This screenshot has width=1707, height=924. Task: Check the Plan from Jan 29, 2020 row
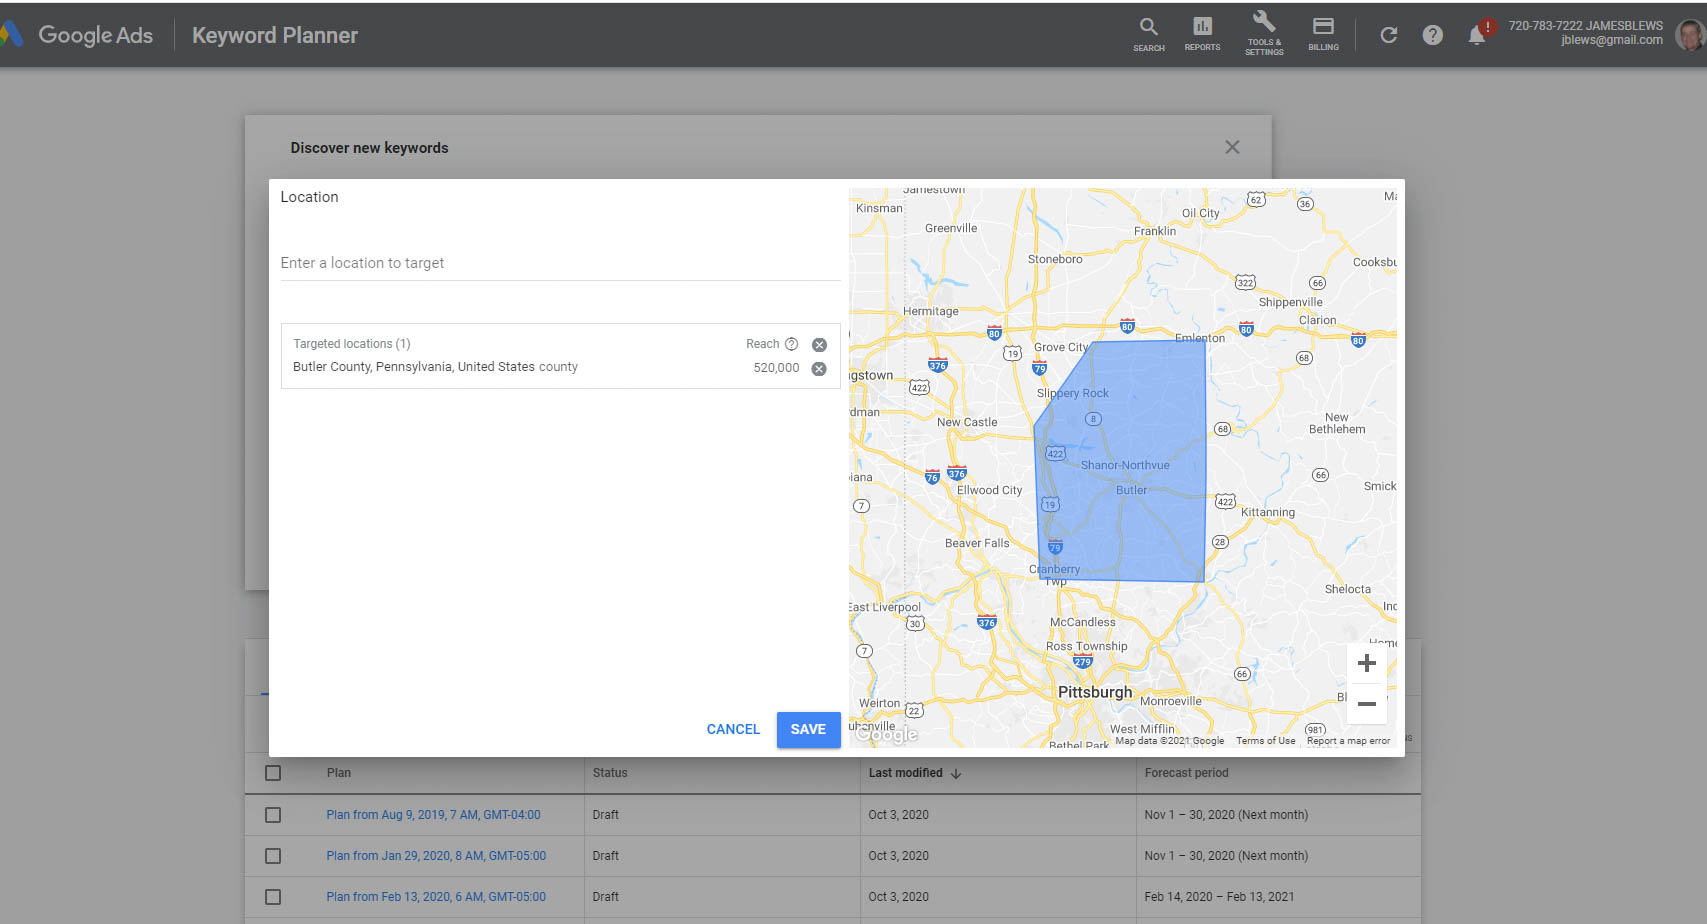[273, 856]
